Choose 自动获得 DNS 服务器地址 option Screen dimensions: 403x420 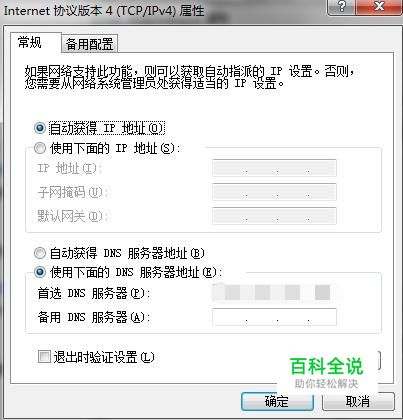tap(40, 253)
